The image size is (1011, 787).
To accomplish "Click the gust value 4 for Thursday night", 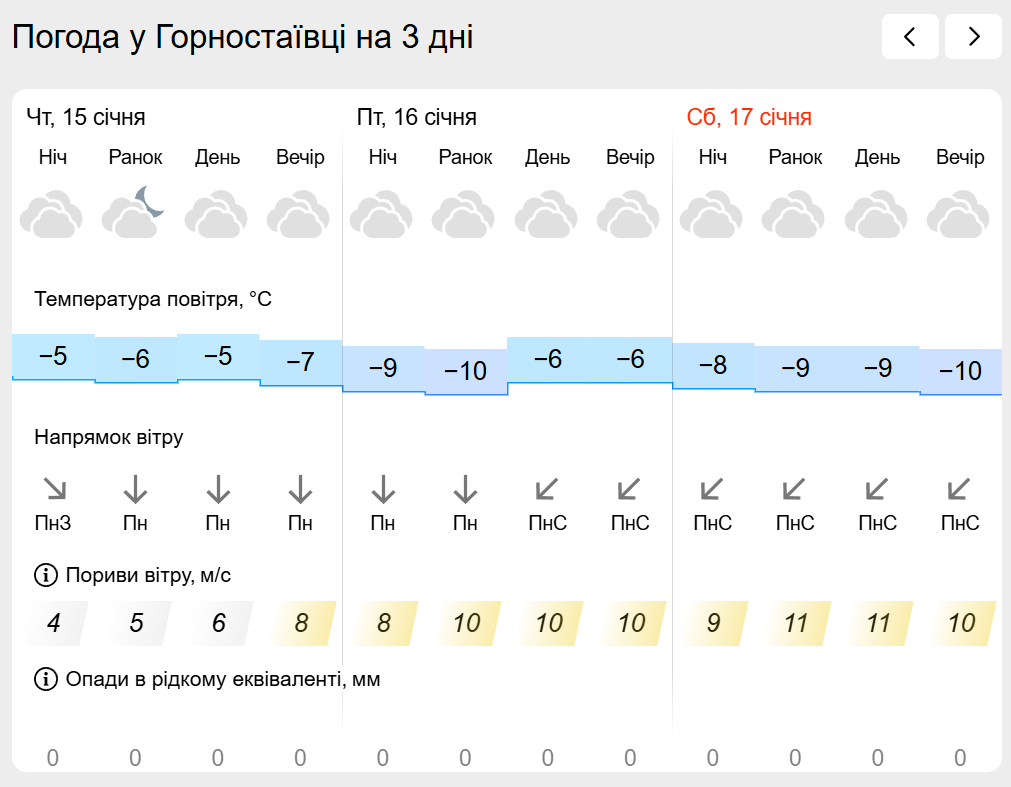I will tap(53, 623).
